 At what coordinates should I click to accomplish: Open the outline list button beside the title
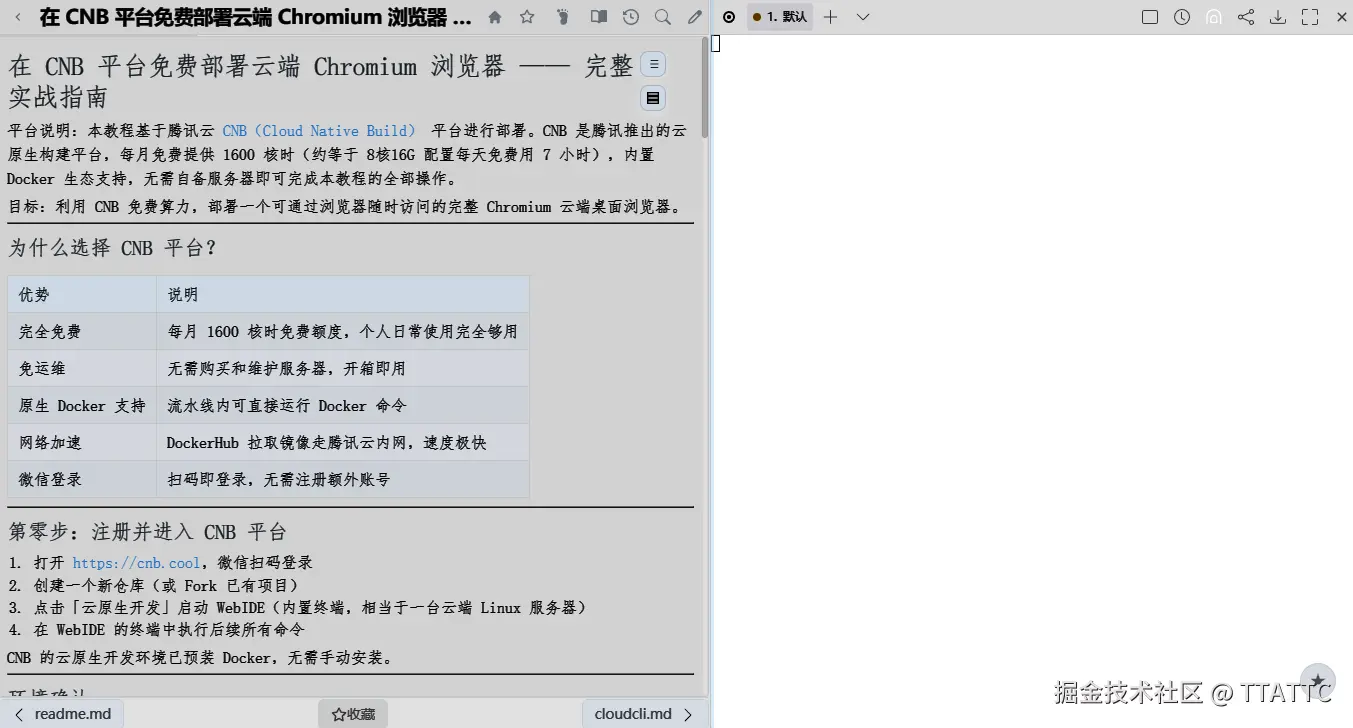click(x=653, y=64)
